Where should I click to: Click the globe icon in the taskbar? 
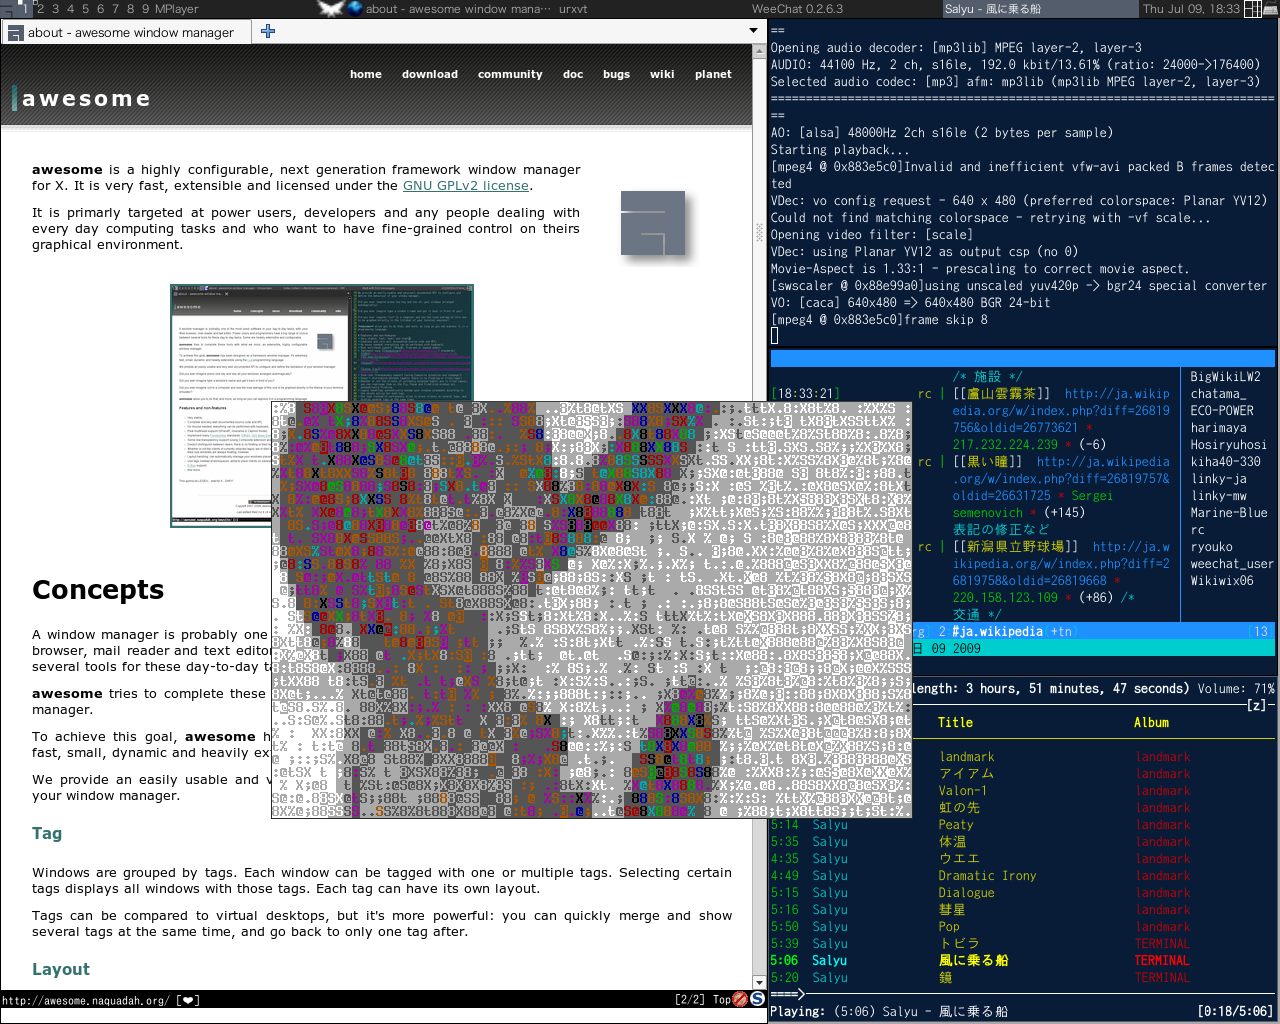pyautogui.click(x=355, y=9)
